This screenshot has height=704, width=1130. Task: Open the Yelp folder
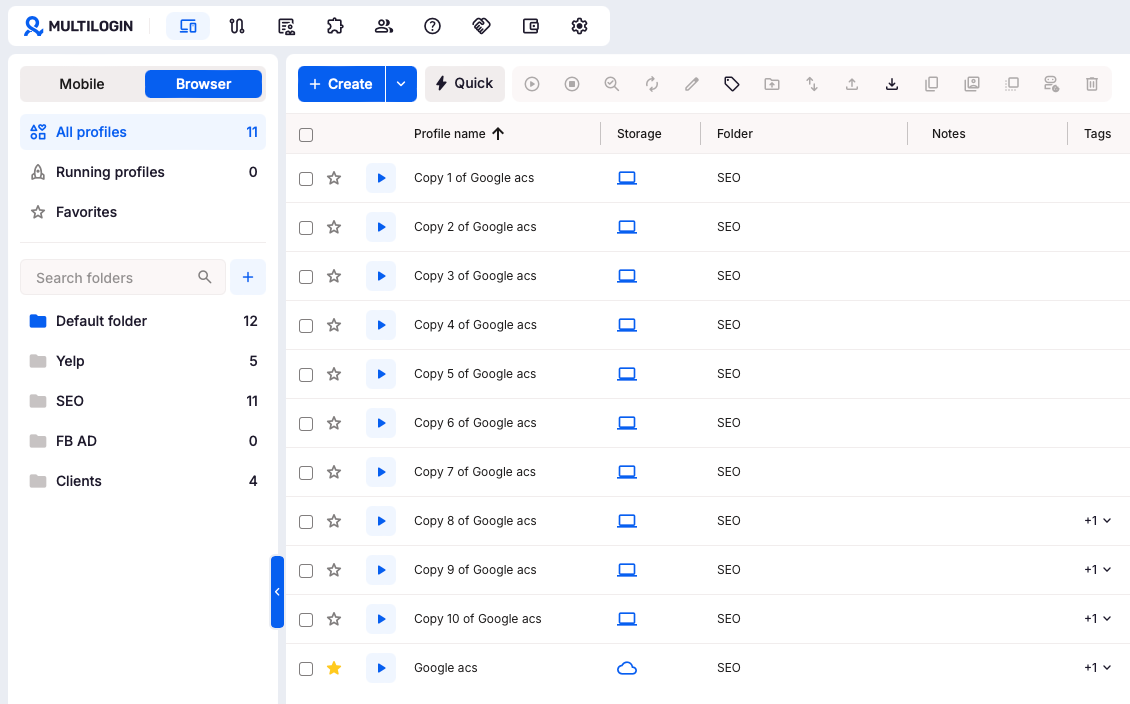(143, 362)
